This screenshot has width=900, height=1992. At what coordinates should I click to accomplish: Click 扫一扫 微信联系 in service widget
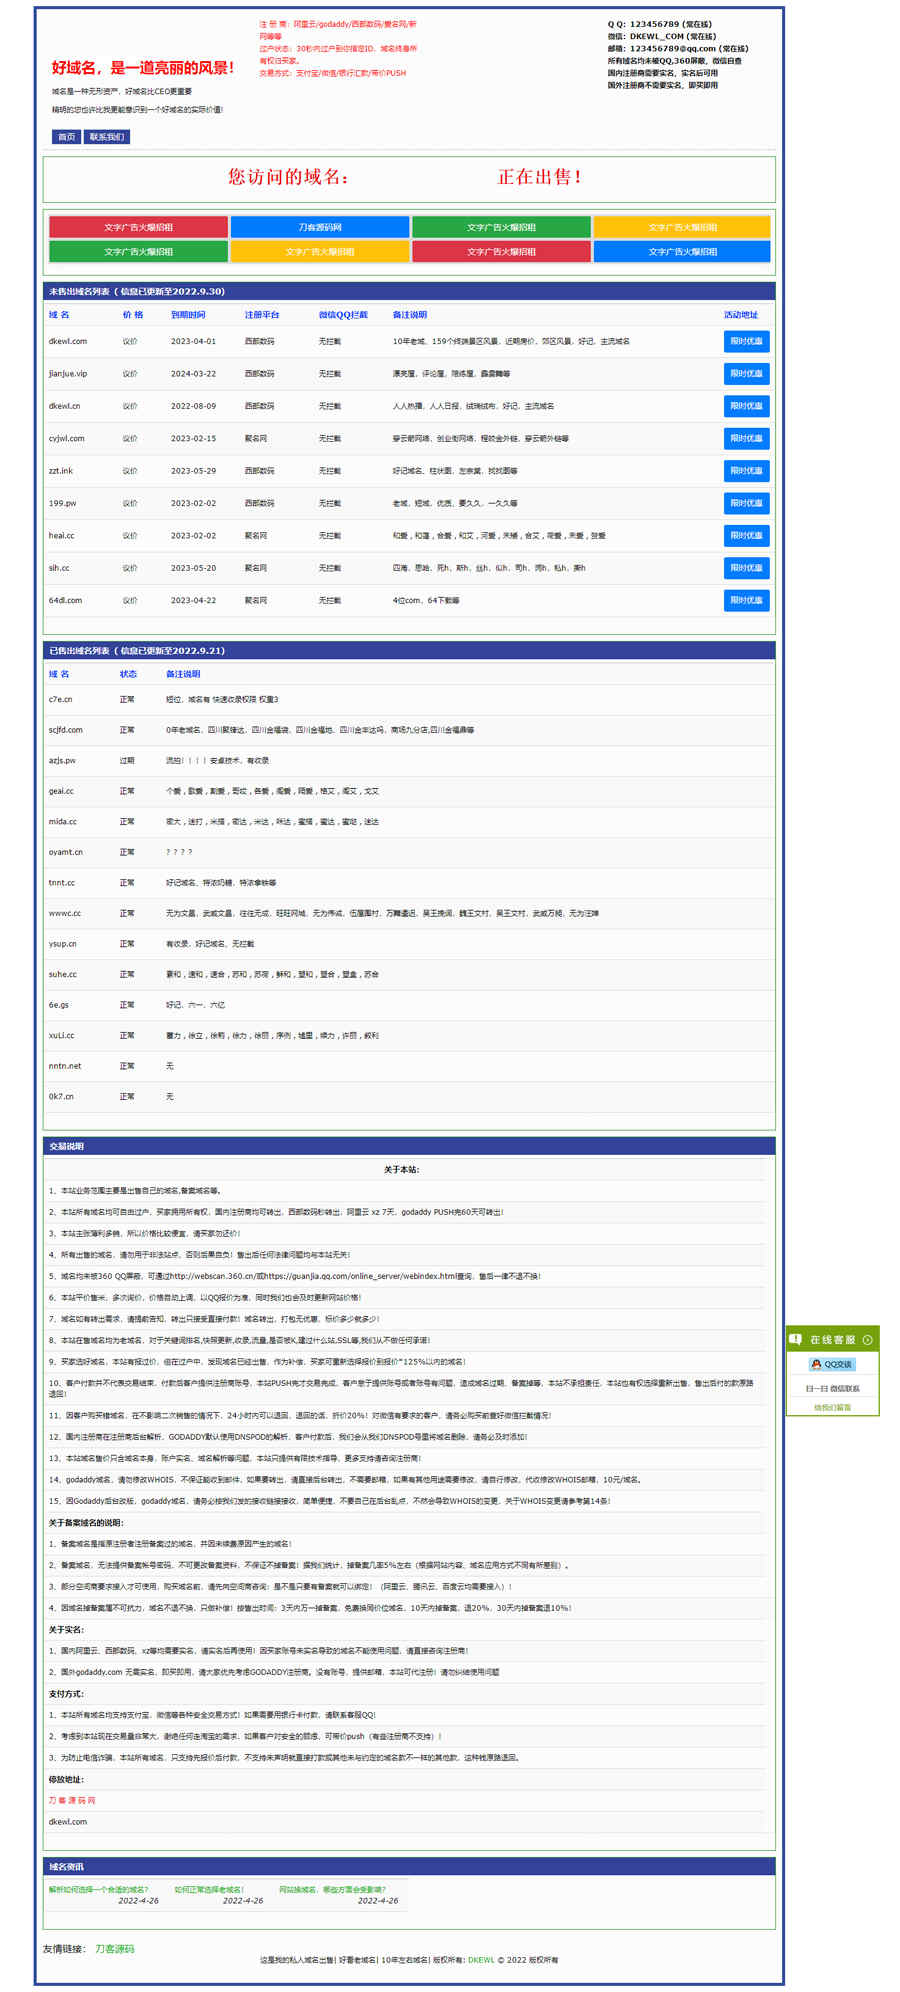[x=832, y=1388]
